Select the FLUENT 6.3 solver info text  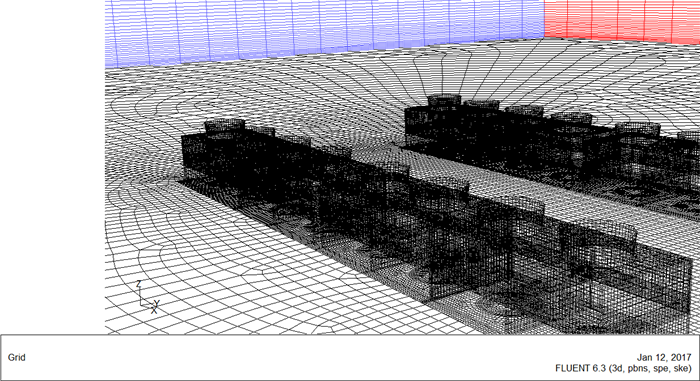tap(623, 368)
